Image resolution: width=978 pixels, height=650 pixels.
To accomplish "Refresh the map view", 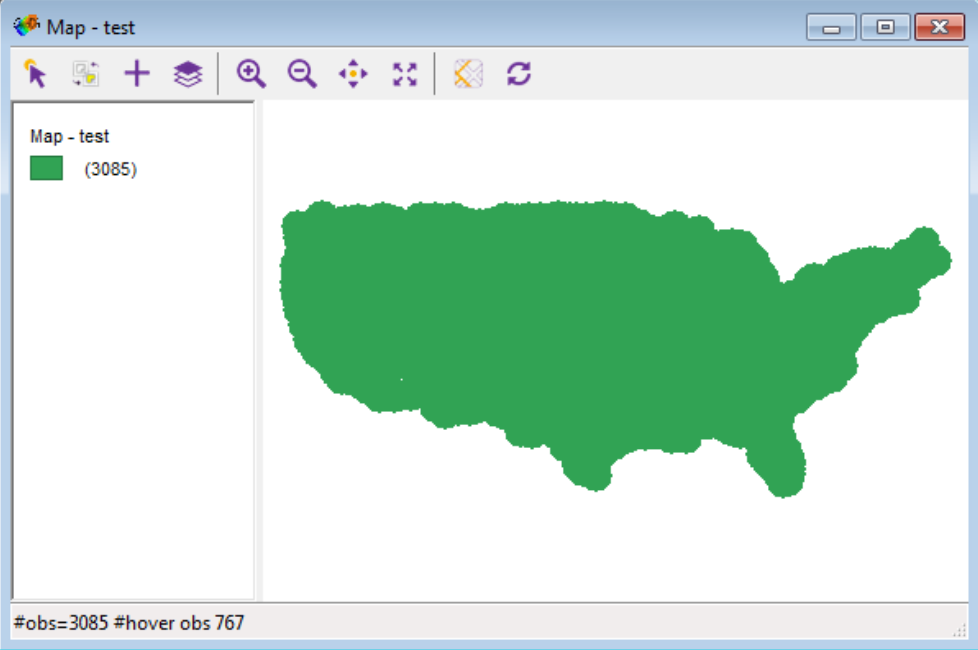I will tap(518, 72).
